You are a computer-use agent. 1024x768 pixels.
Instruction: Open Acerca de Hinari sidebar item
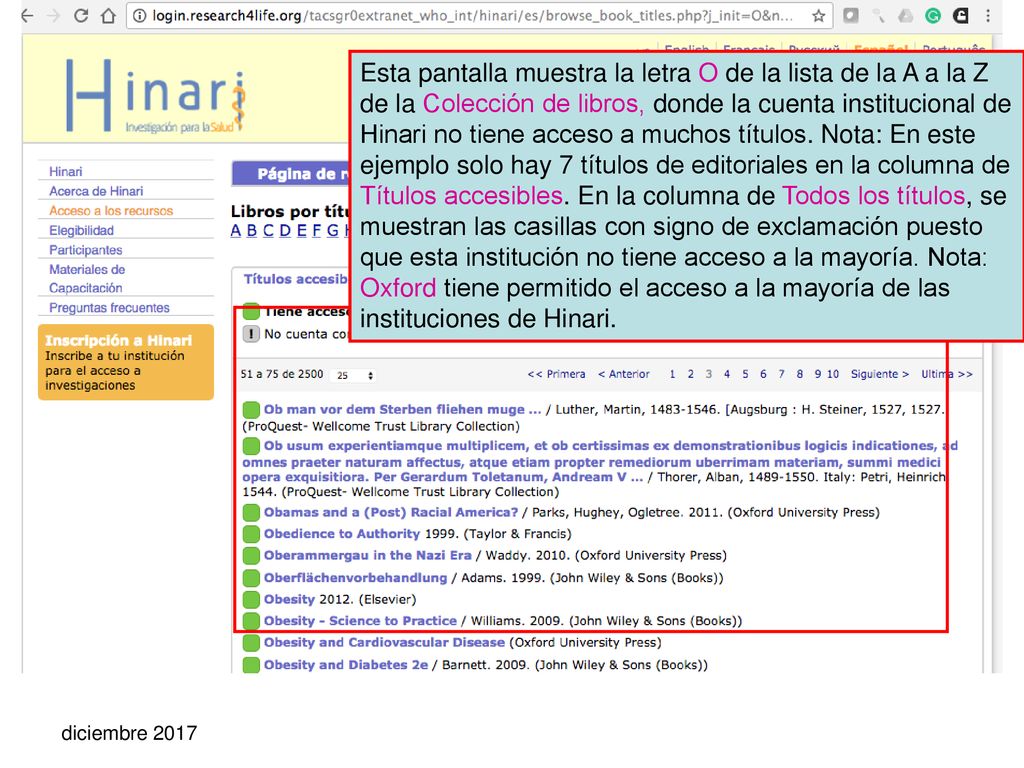coord(96,191)
